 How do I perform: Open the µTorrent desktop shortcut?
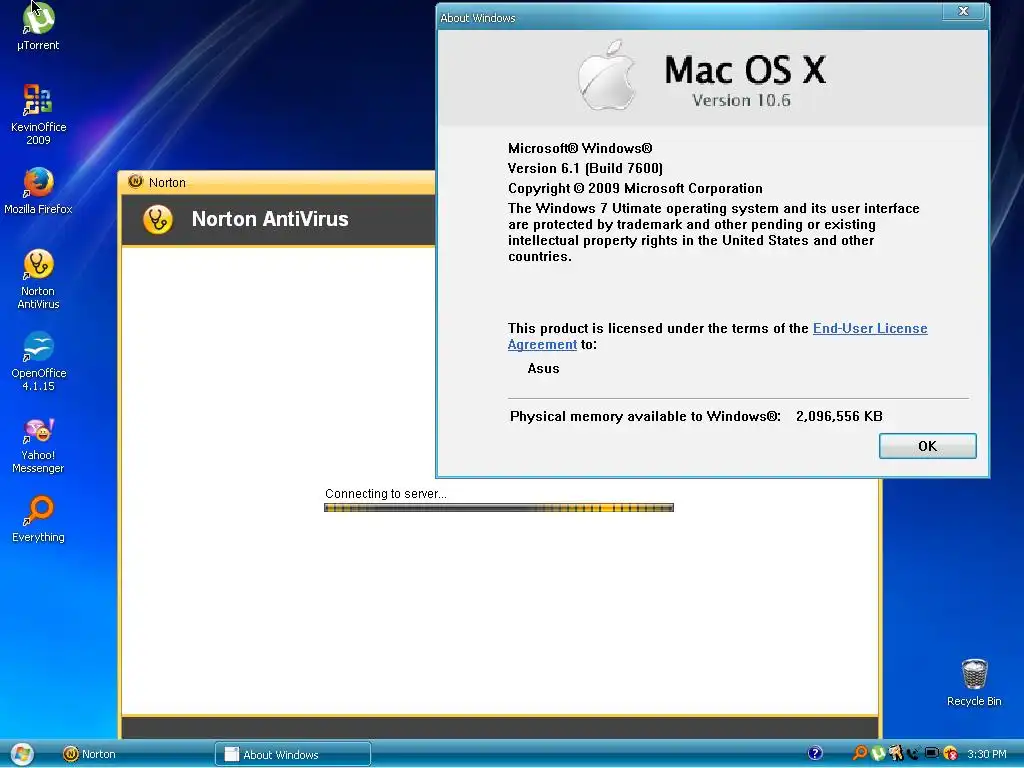click(x=38, y=26)
